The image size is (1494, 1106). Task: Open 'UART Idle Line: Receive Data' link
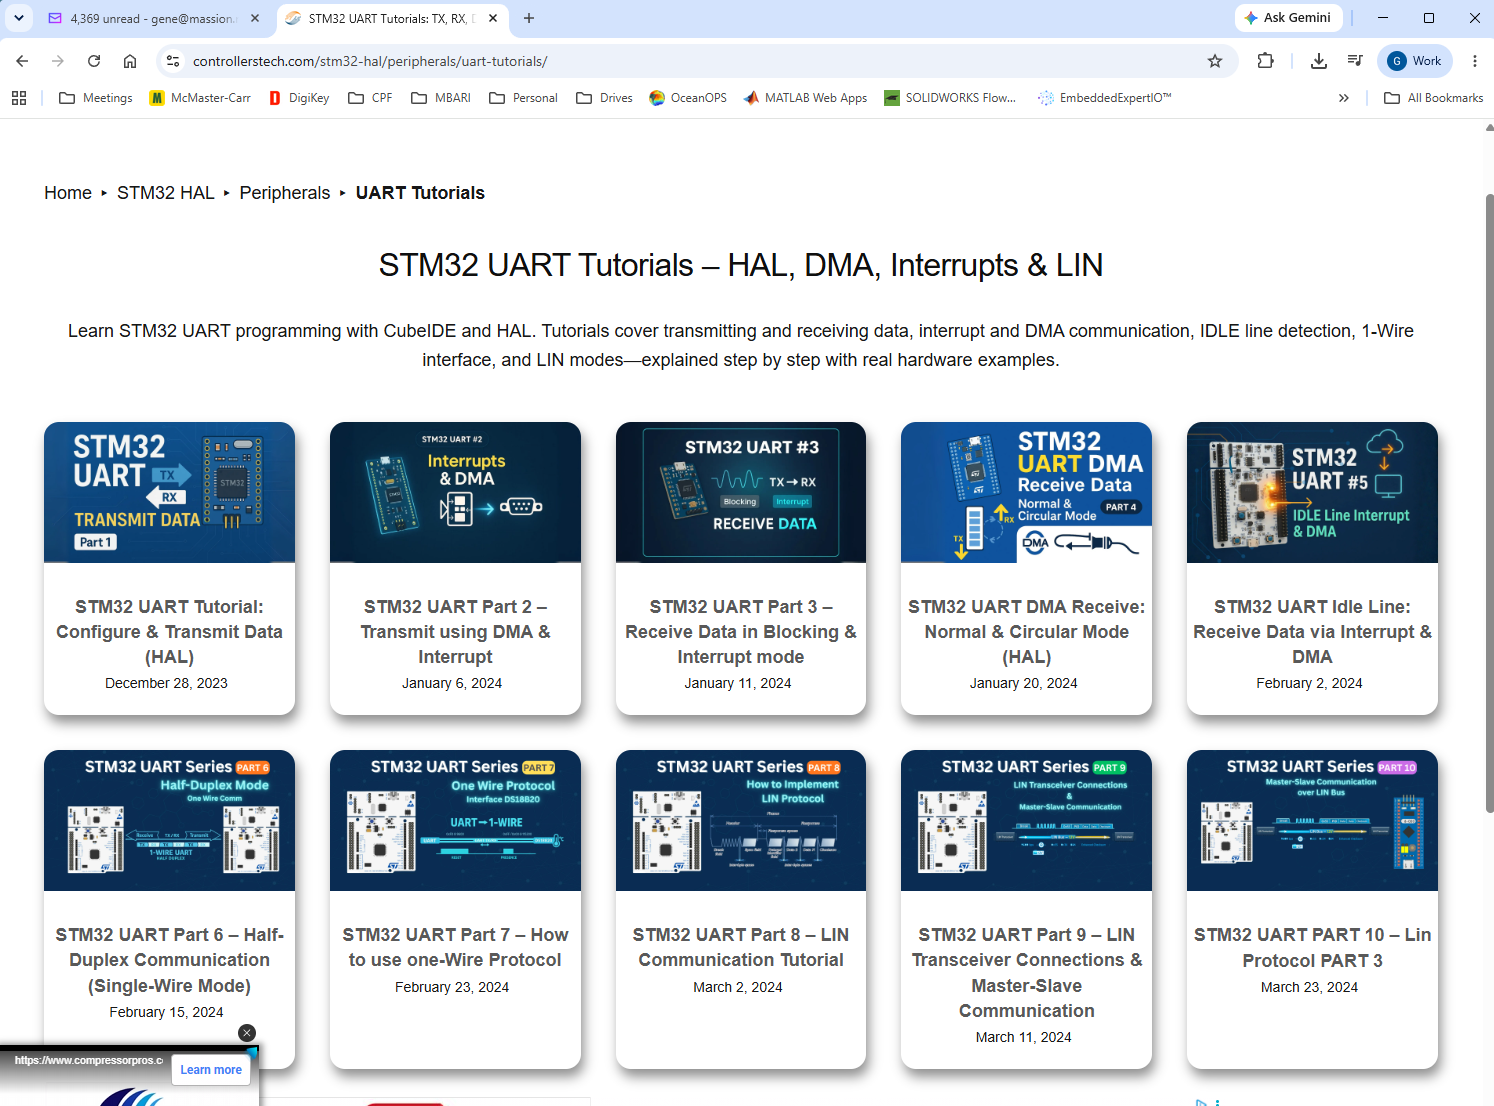coord(1312,632)
